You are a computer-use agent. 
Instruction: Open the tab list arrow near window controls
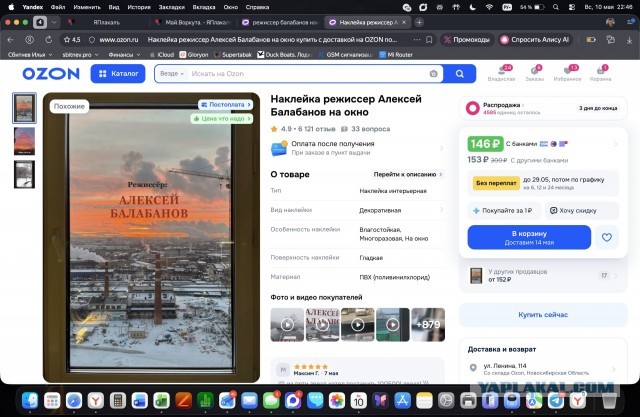53,22
